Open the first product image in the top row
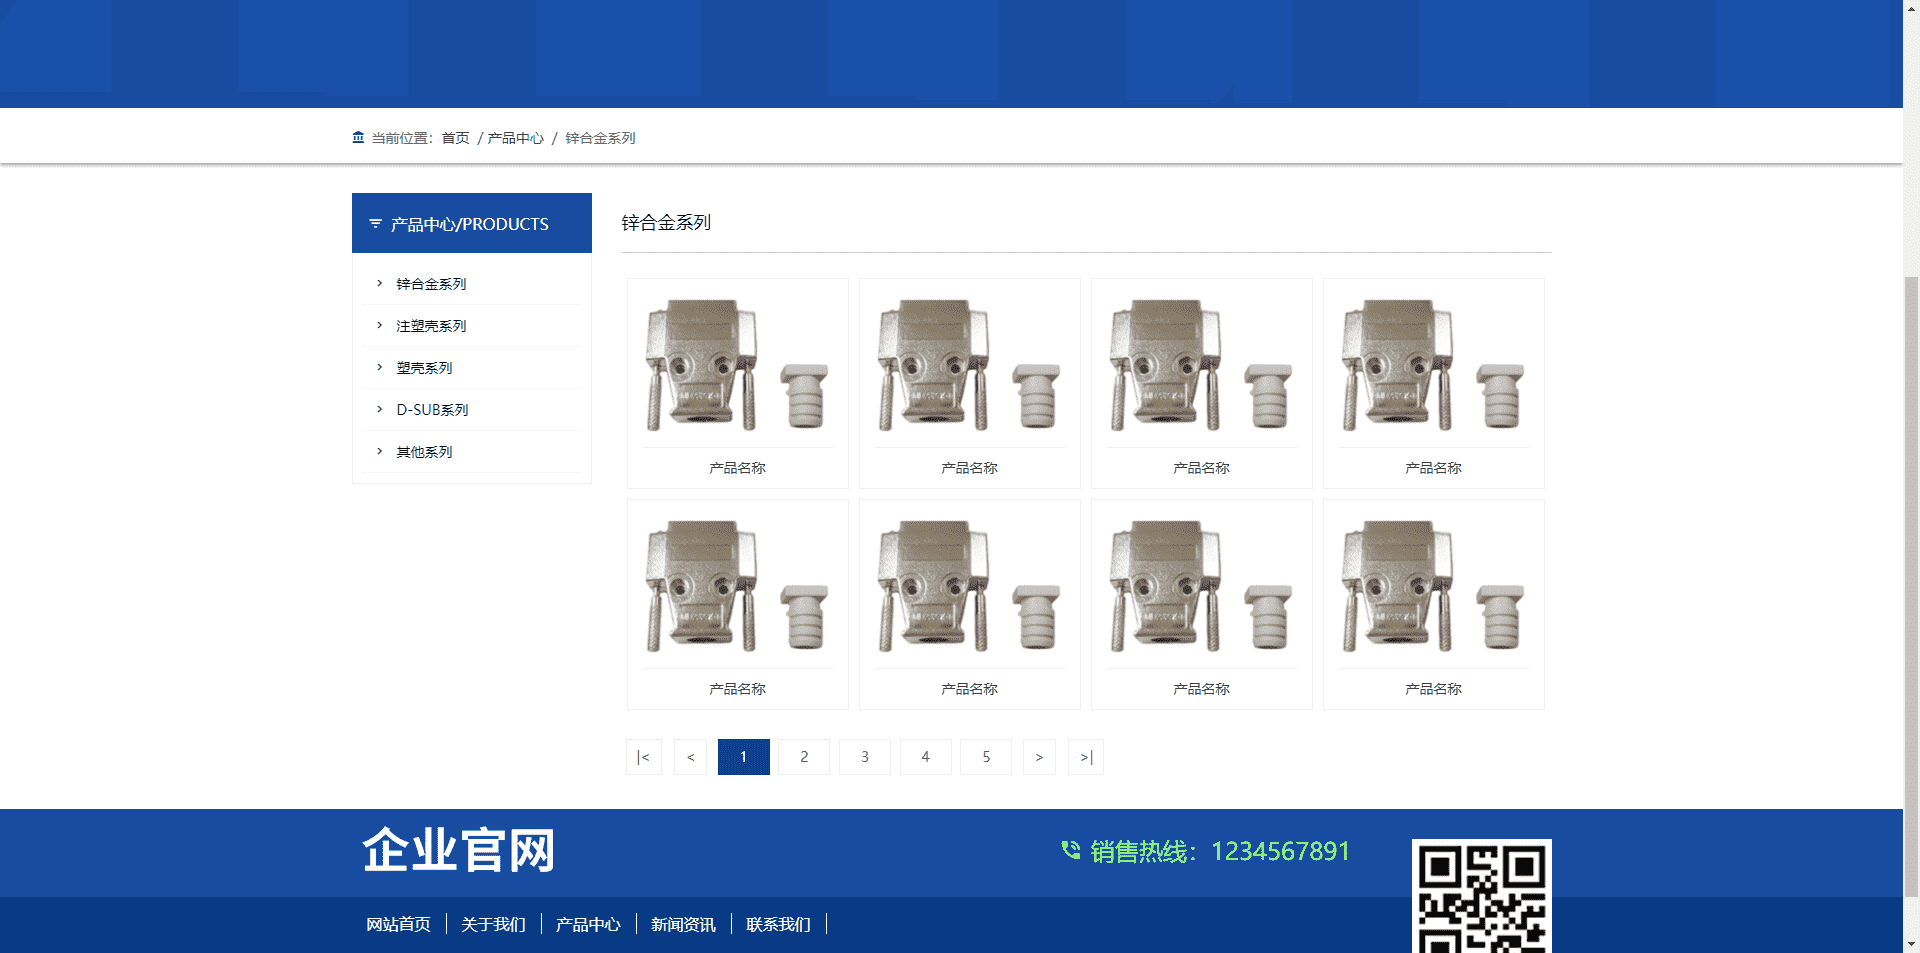 (738, 365)
